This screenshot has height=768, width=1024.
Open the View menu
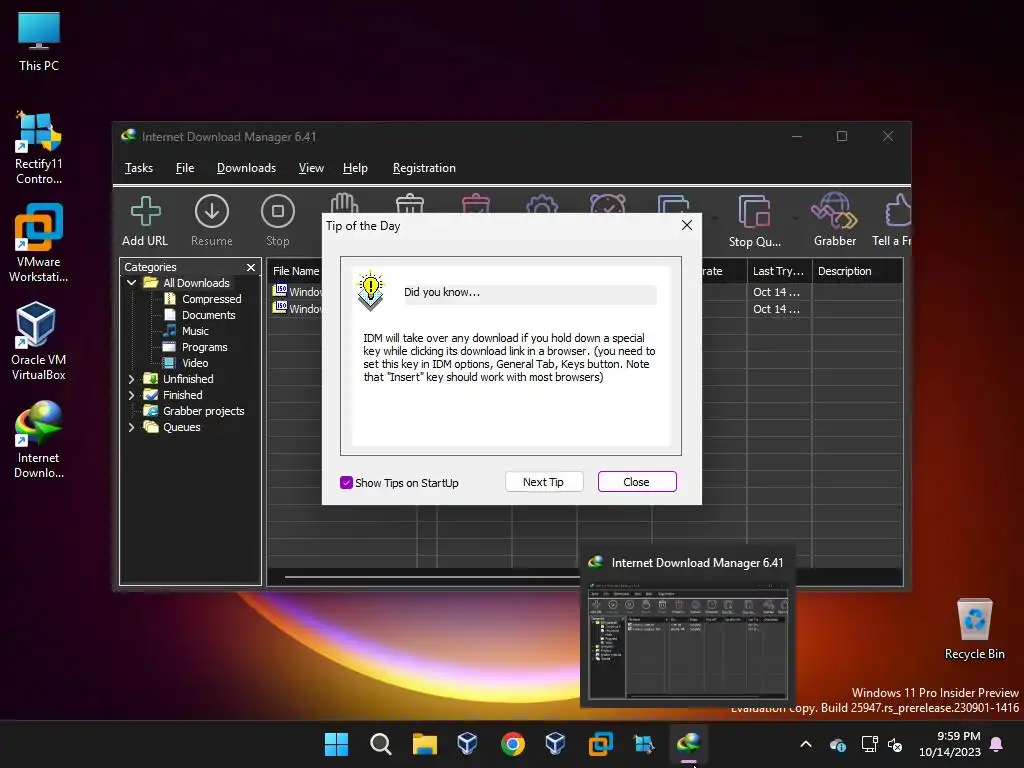click(x=311, y=168)
